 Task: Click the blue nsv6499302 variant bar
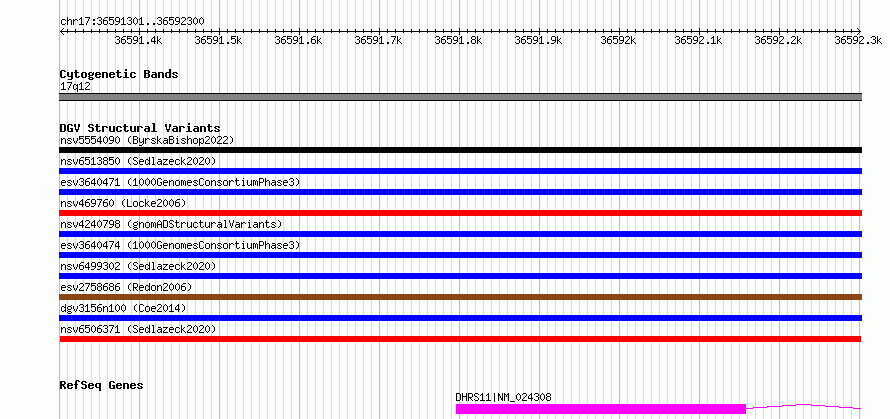460,276
